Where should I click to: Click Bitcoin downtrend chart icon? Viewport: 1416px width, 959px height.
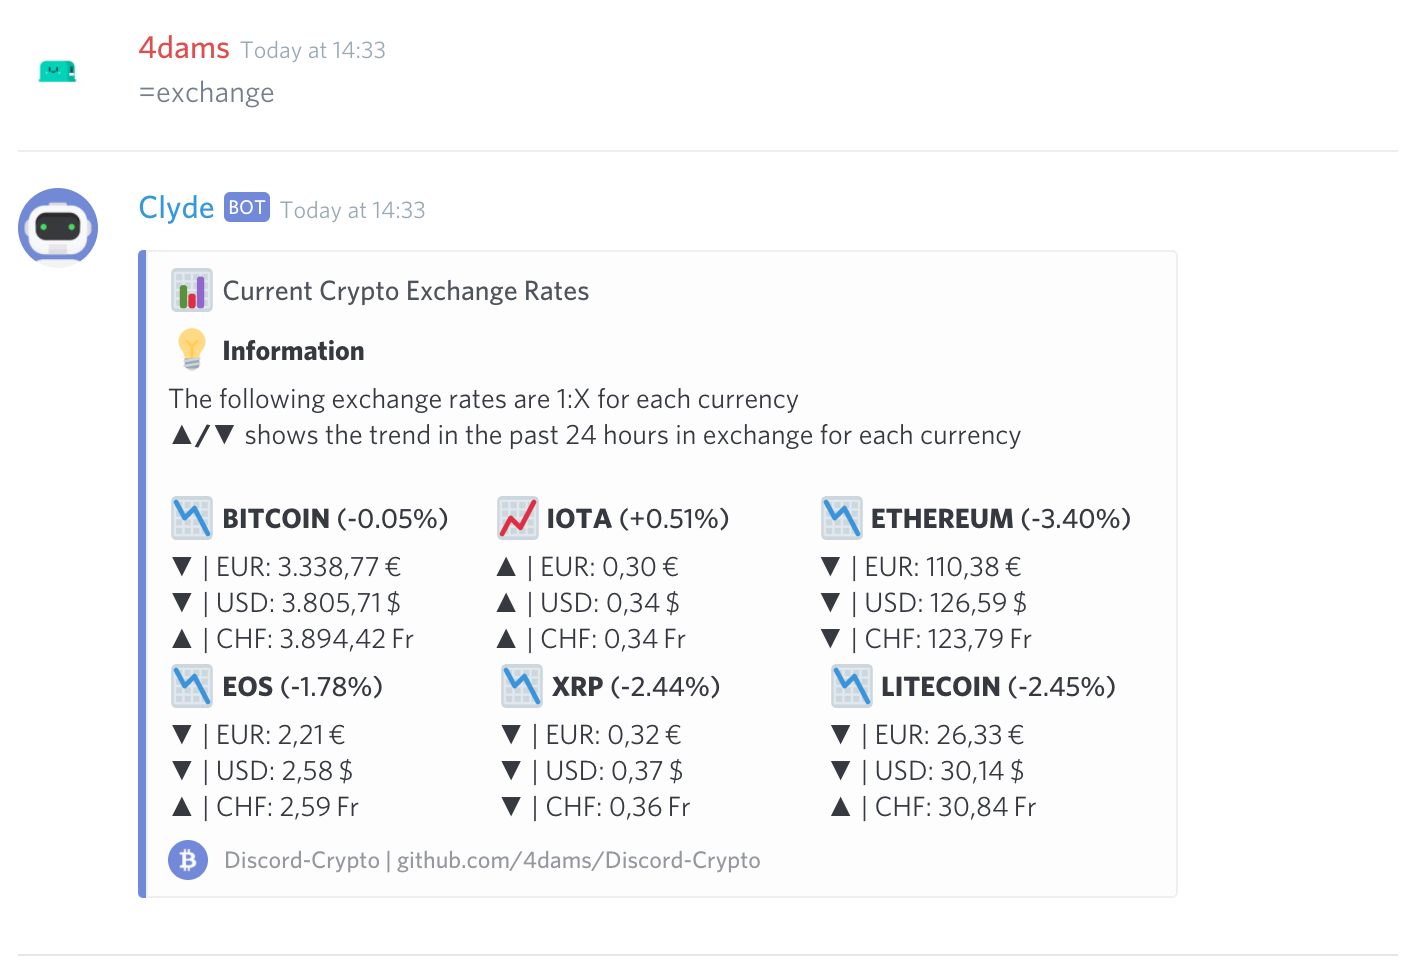[191, 518]
